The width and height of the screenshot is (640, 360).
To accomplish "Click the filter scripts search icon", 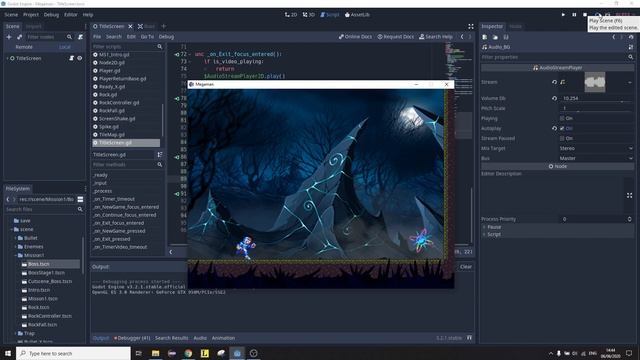I will [x=160, y=47].
